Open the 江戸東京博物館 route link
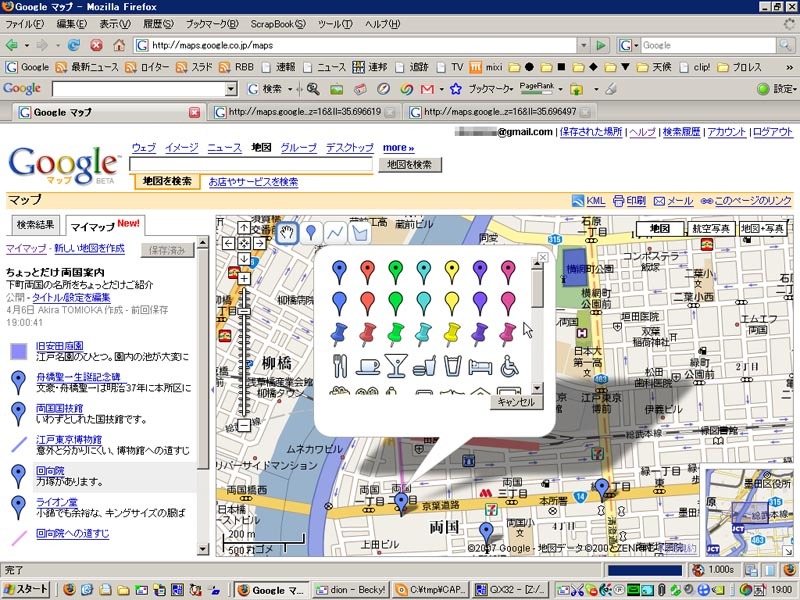The image size is (800, 600). 69,439
